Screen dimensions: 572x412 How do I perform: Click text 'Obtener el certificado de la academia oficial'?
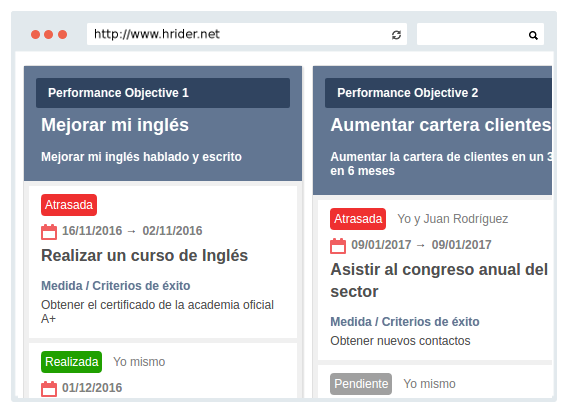click(x=157, y=305)
